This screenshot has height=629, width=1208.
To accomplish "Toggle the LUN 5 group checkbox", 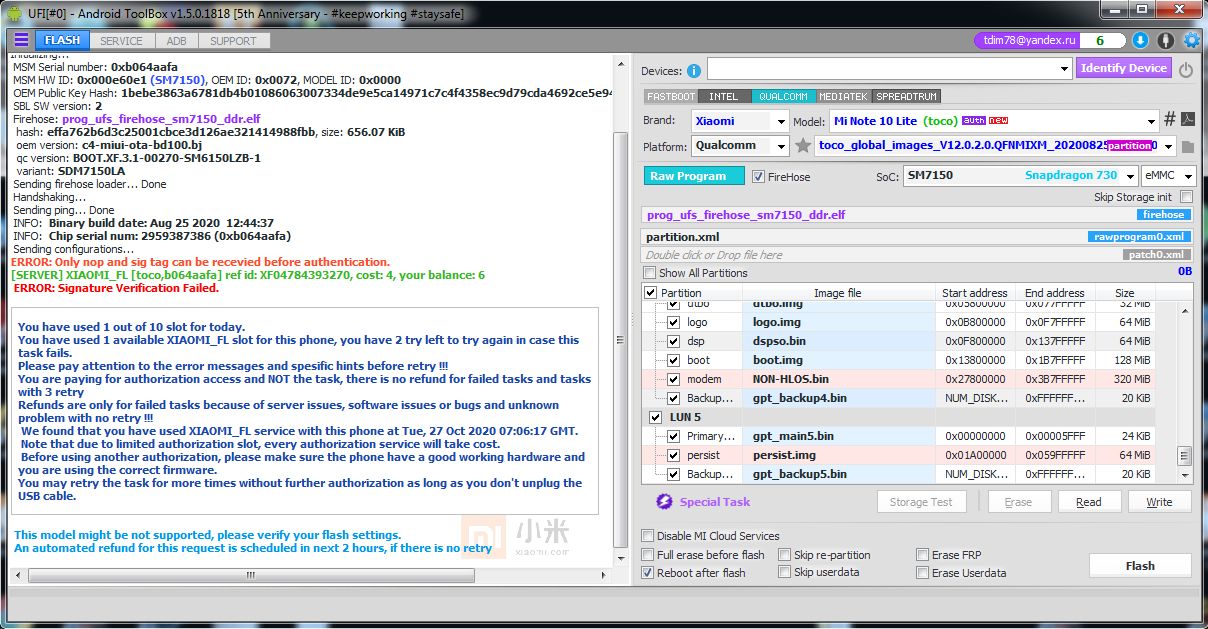I will [656, 418].
